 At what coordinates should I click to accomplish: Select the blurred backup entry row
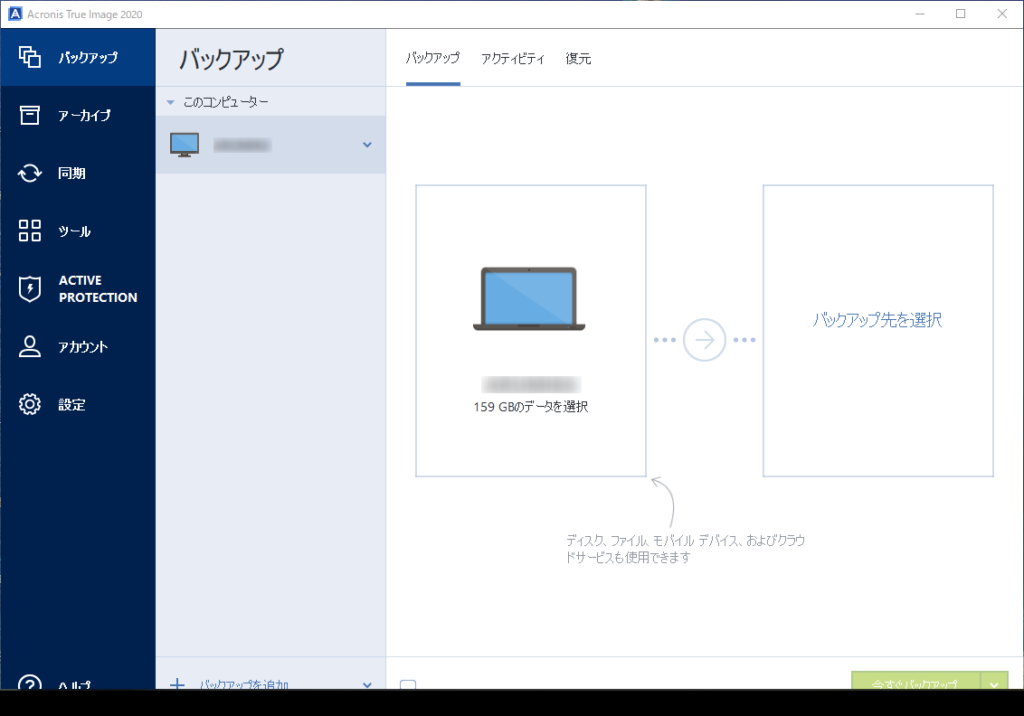coord(270,144)
